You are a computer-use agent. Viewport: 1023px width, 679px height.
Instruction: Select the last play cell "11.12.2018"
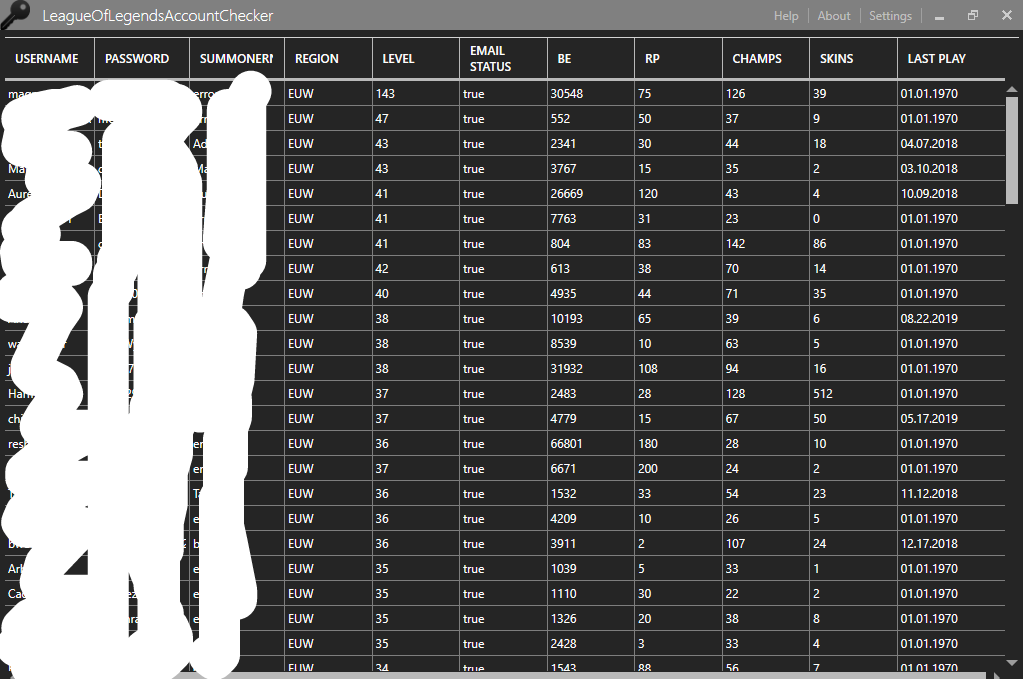coord(951,494)
